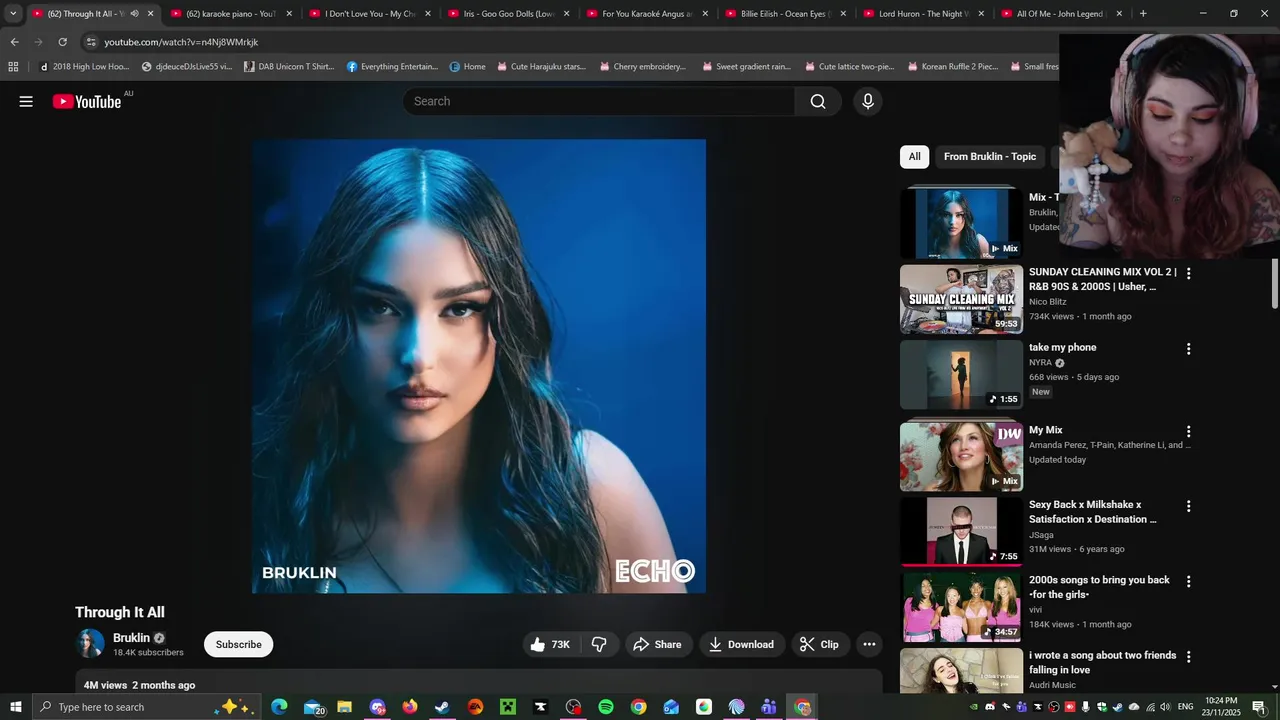The height and width of the screenshot is (720, 1280).
Task: Close the For You Karaoké Angus tab
Action: pos(705,14)
